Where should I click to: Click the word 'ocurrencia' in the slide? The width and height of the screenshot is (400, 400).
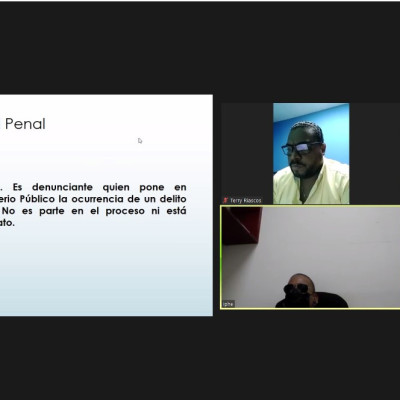[97, 199]
